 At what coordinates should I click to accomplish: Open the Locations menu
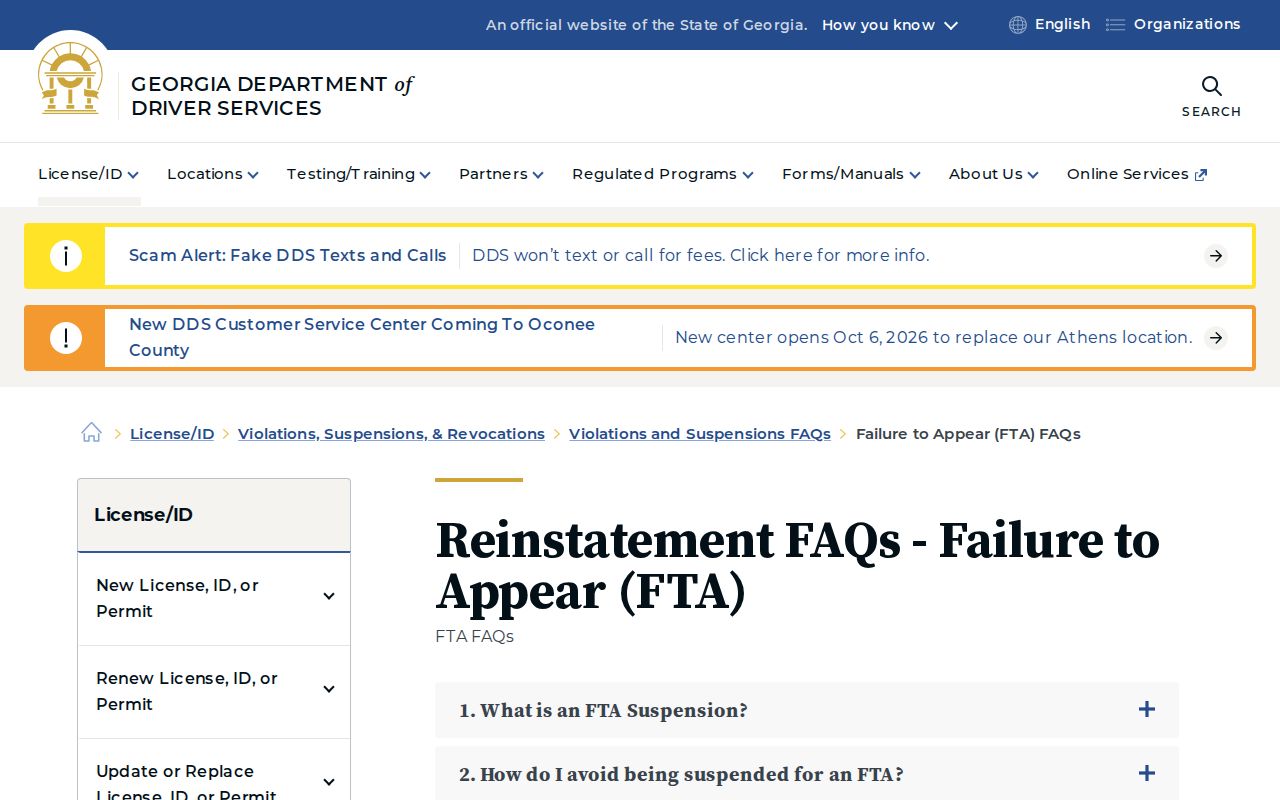coord(213,174)
